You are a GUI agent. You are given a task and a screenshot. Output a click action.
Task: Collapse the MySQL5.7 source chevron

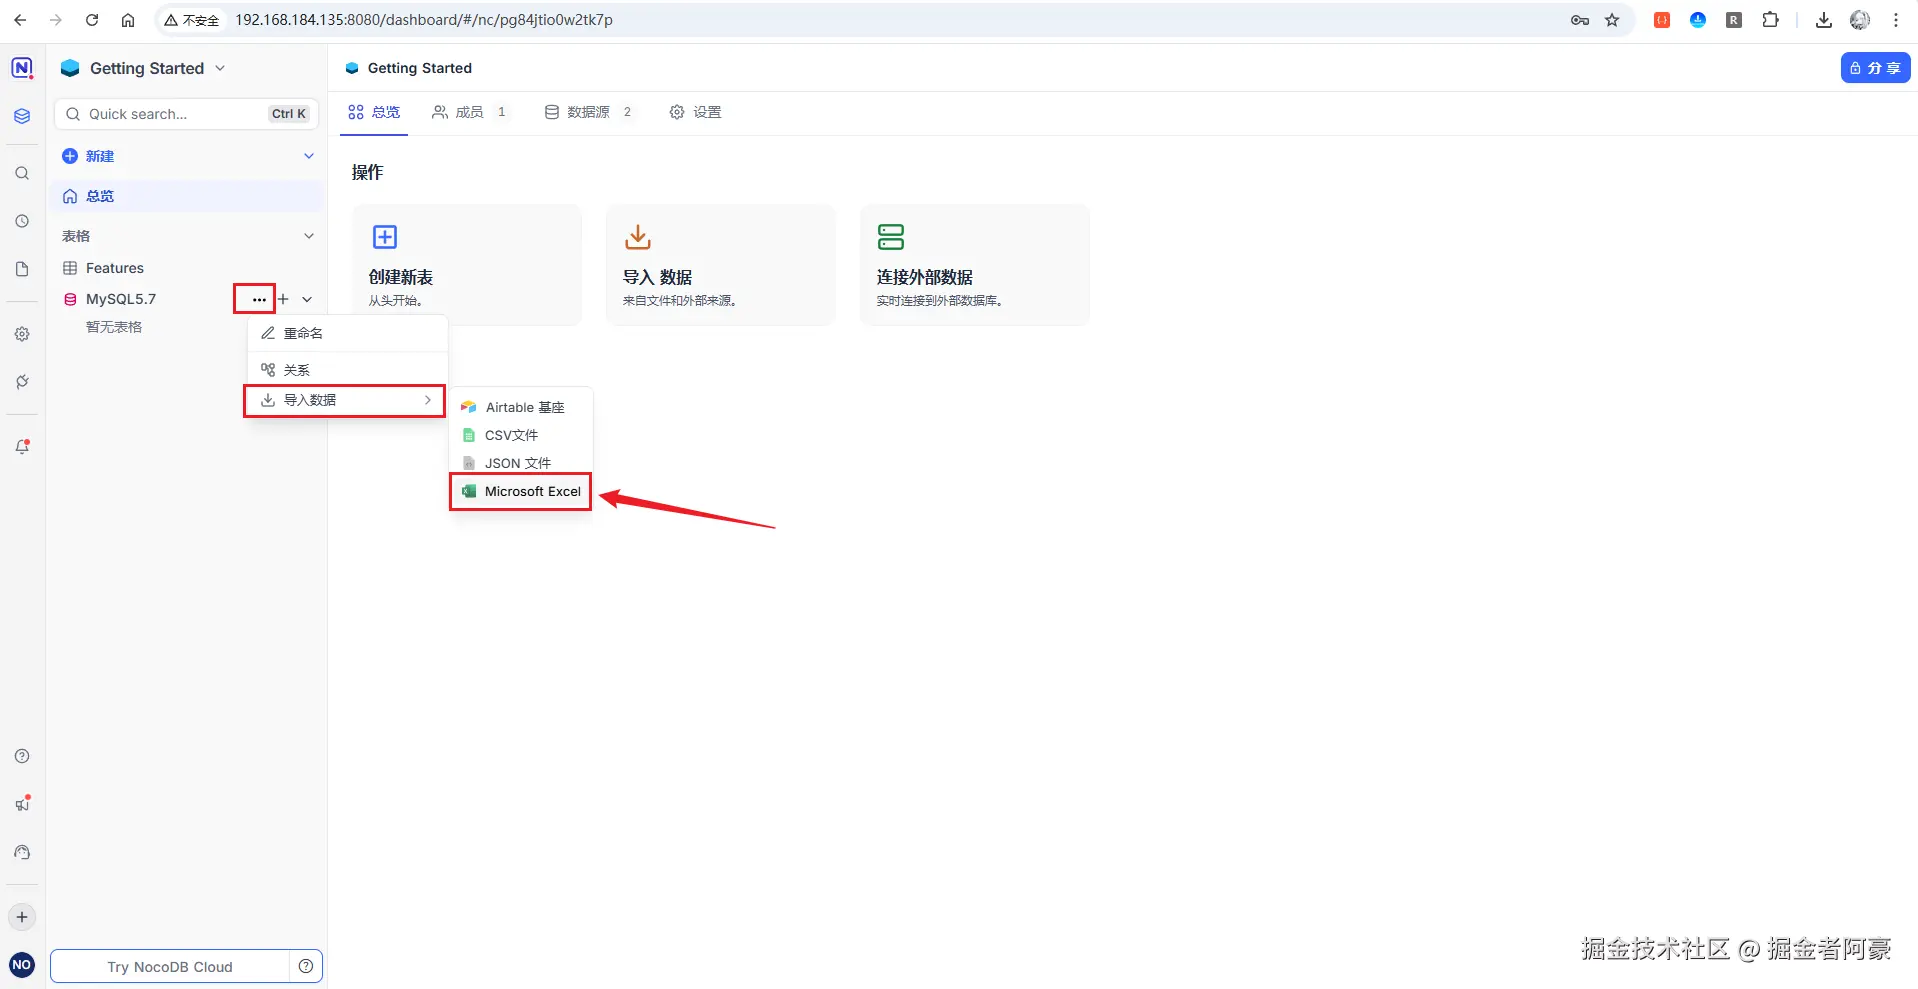(x=307, y=299)
